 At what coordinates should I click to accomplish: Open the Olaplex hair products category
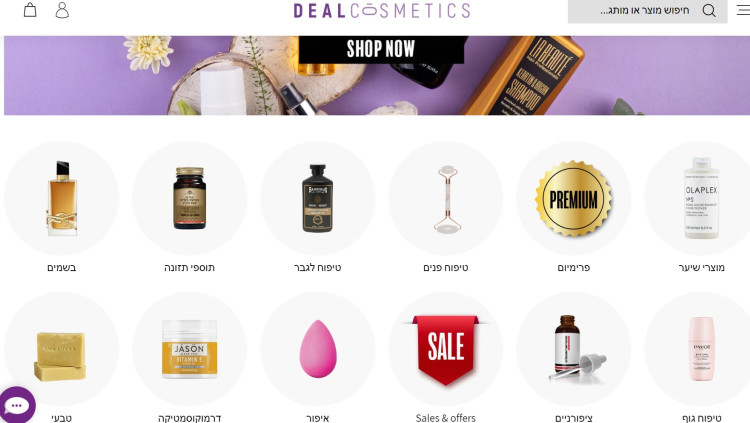click(701, 198)
